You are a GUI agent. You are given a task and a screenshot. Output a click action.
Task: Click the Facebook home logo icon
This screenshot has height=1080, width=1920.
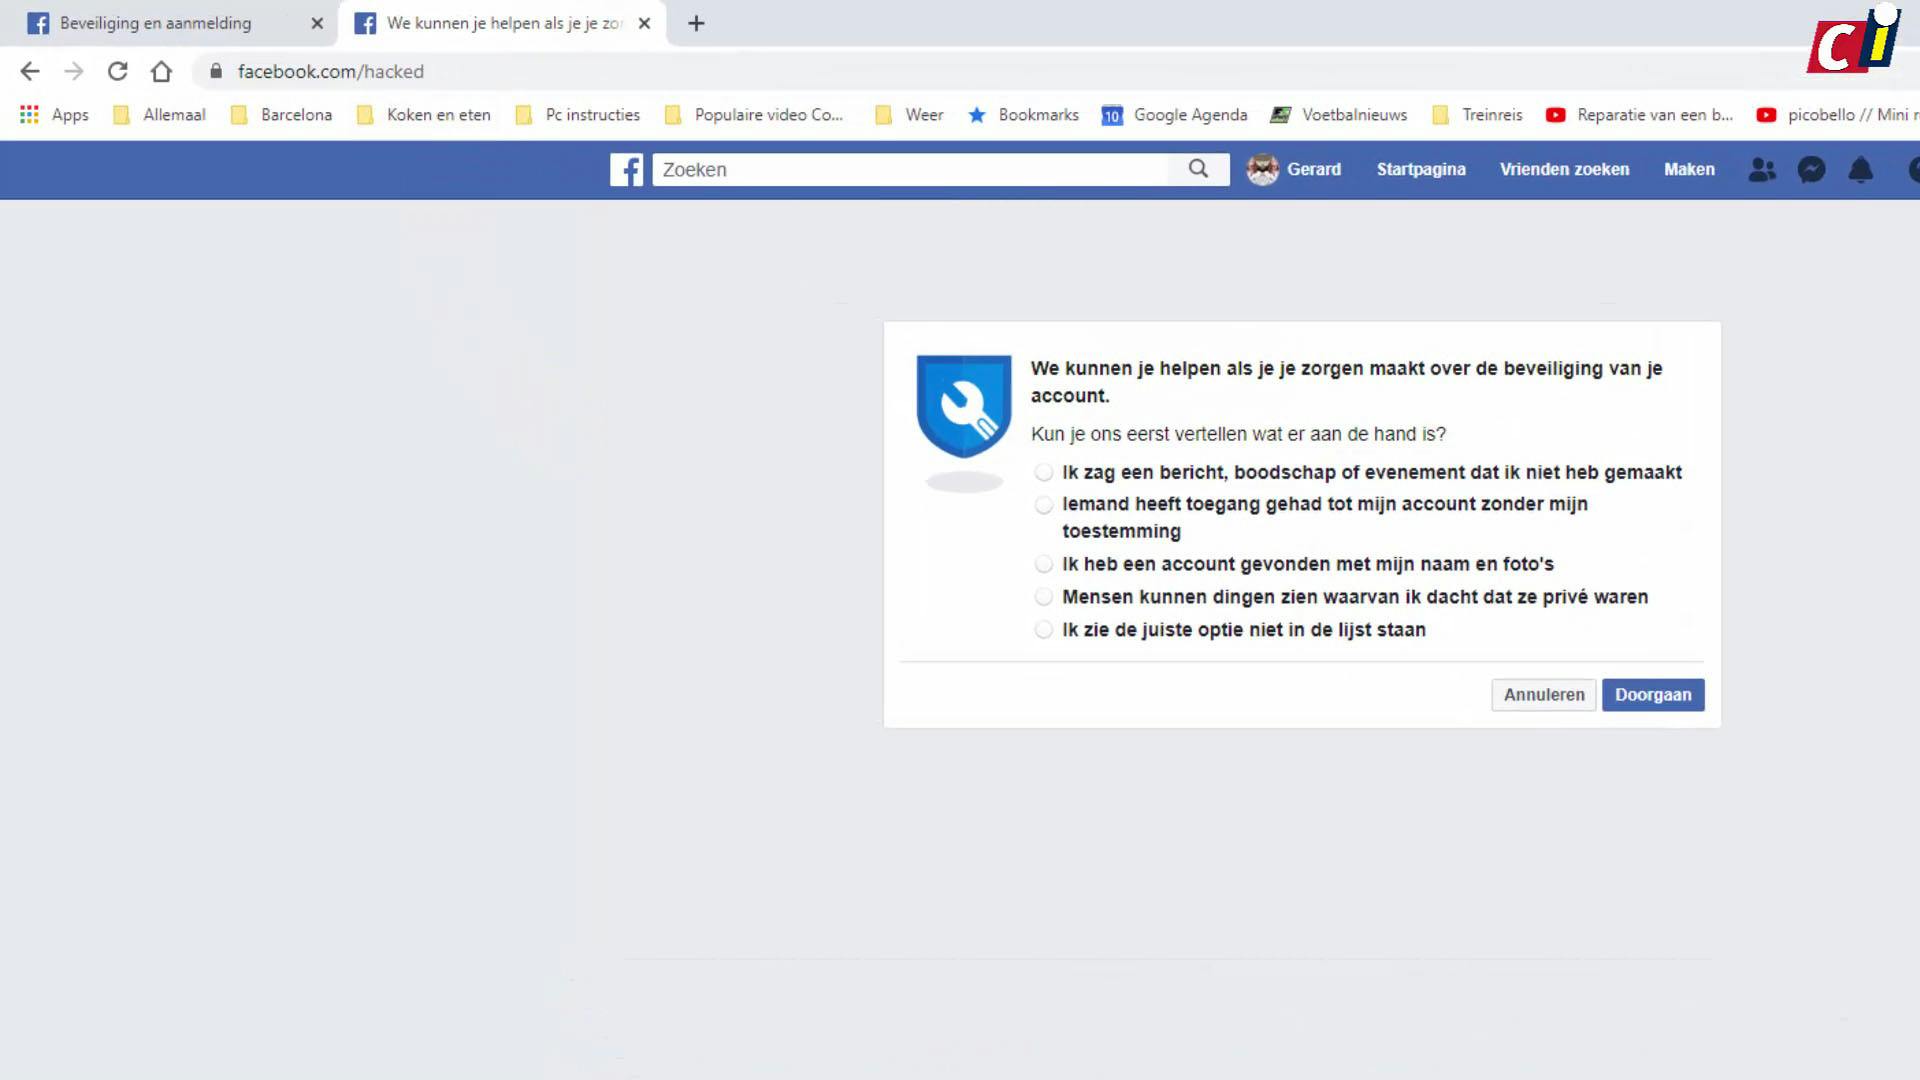(x=627, y=170)
